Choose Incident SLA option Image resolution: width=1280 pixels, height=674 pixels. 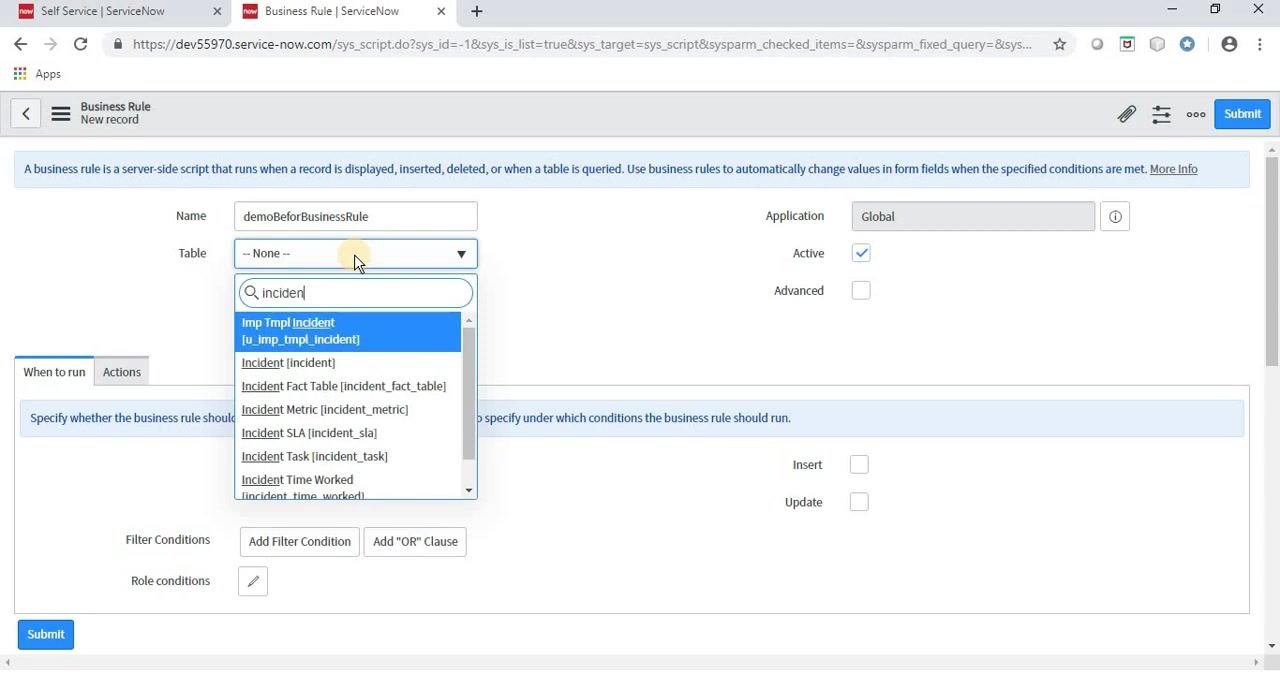pos(348,433)
